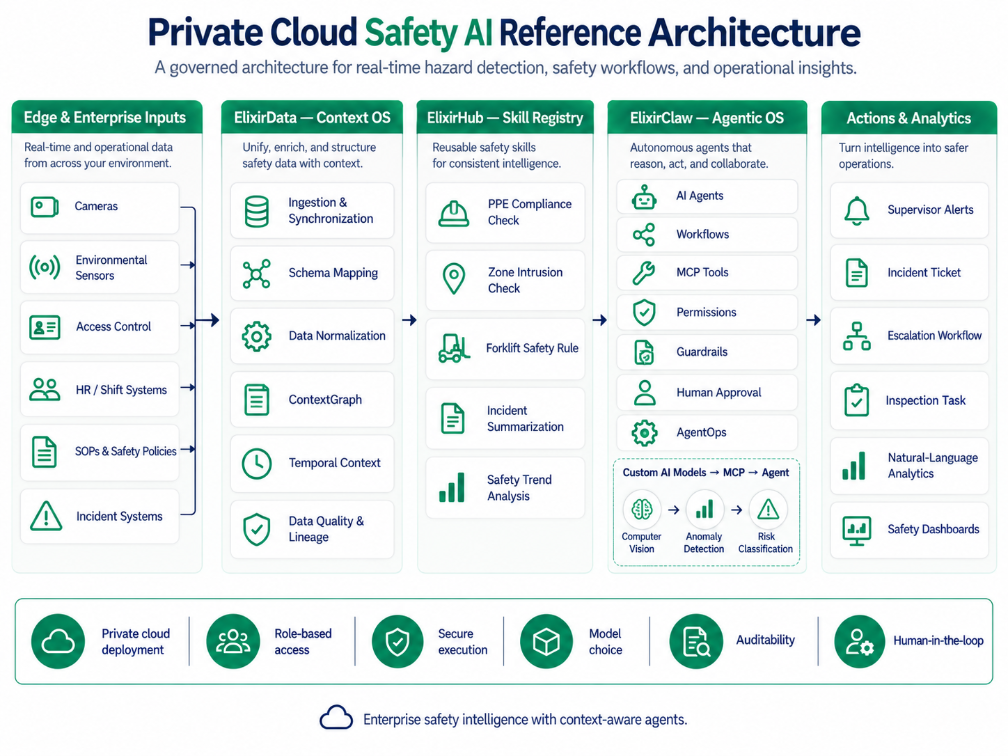The image size is (1008, 756).
Task: Click the cloud icon beside the footer tagline
Action: point(336,717)
